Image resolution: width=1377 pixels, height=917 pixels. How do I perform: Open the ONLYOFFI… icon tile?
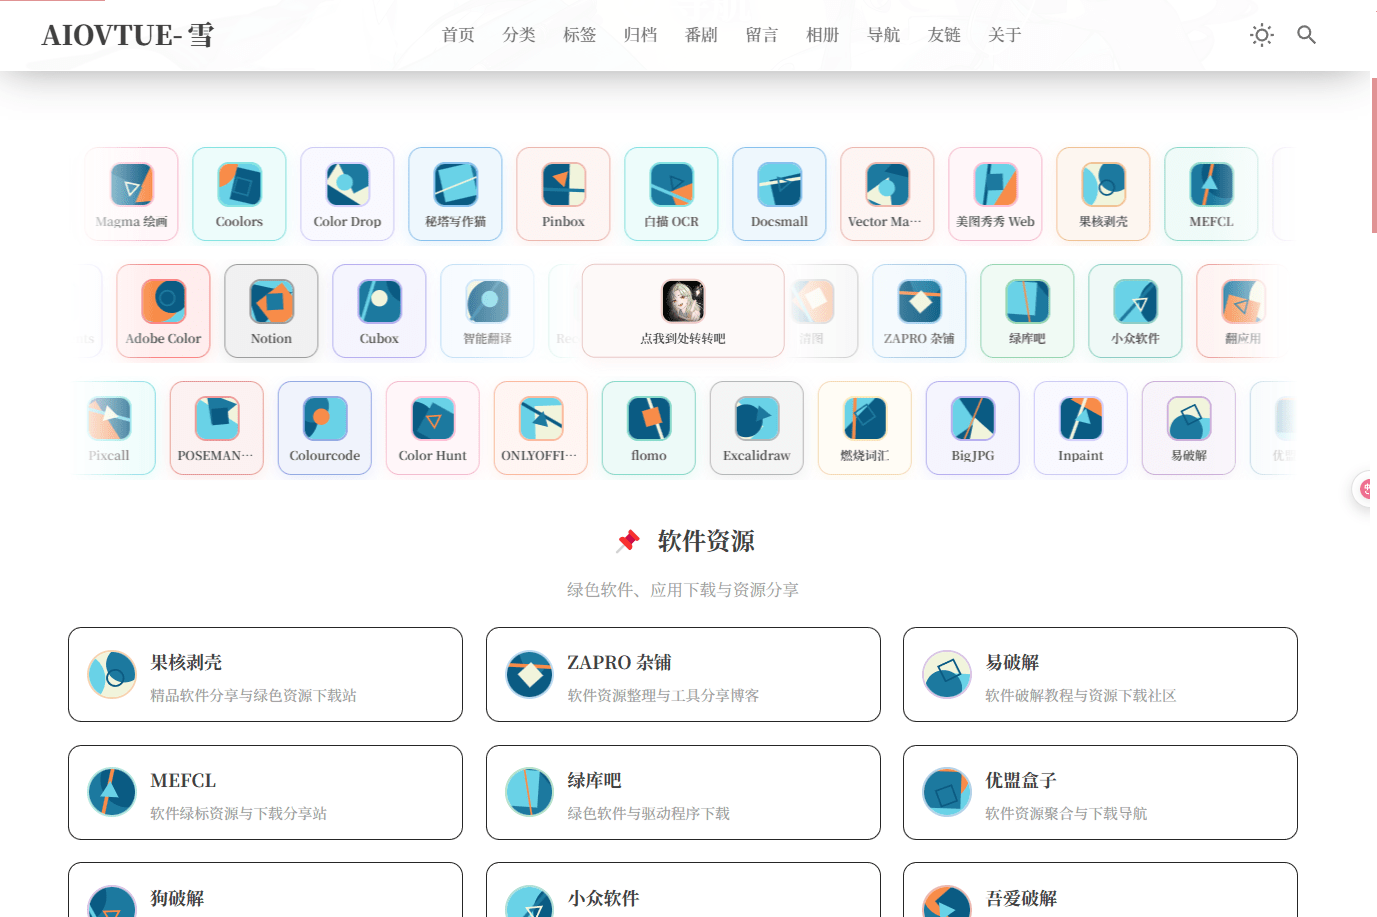pyautogui.click(x=541, y=428)
